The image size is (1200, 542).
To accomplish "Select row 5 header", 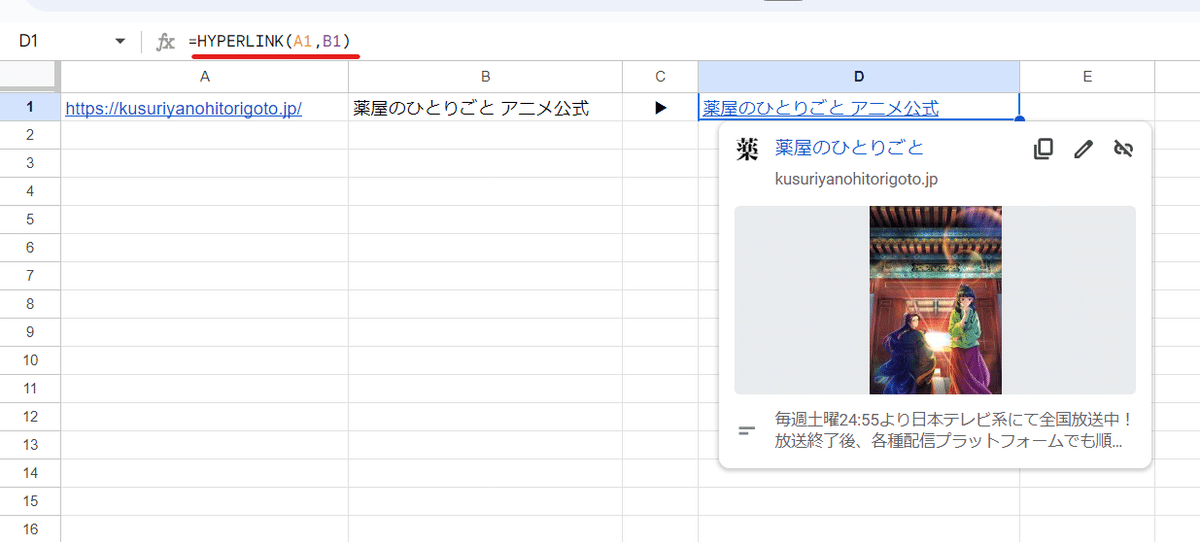I will (x=30, y=219).
